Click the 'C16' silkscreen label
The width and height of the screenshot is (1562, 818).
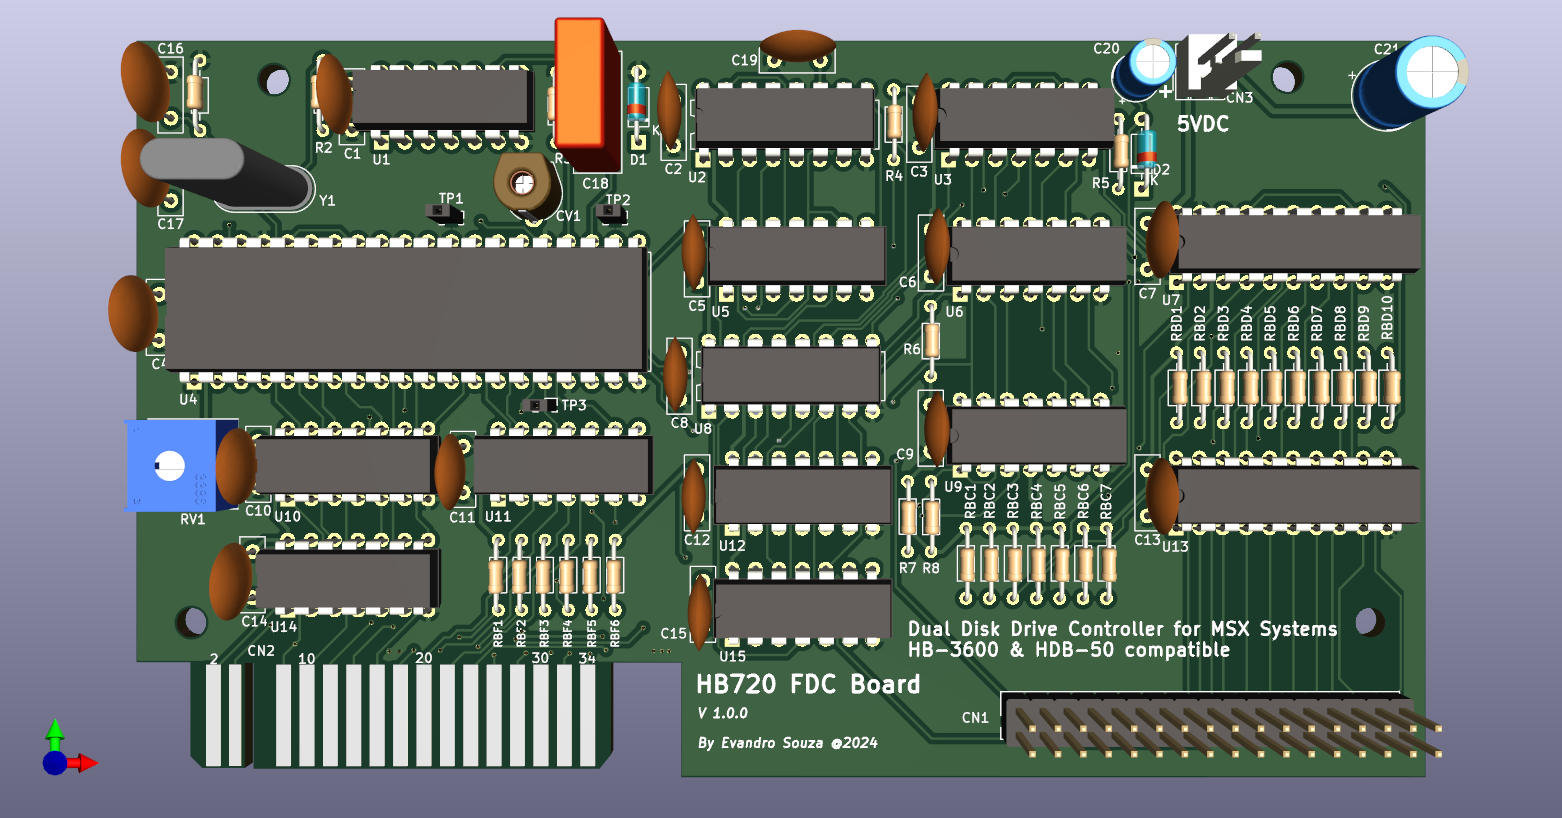point(170,48)
